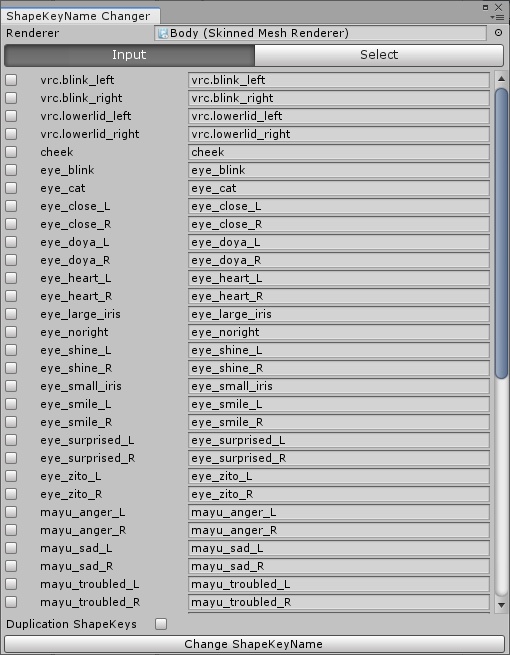Click the Change ShapeKeyName button
Screen dimensions: 510x655
click(x=254, y=644)
